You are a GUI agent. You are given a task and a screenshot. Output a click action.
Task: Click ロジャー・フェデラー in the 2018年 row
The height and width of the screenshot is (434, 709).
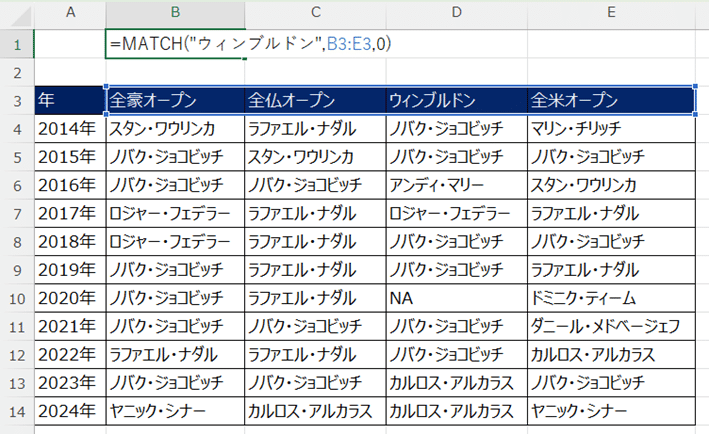[175, 241]
